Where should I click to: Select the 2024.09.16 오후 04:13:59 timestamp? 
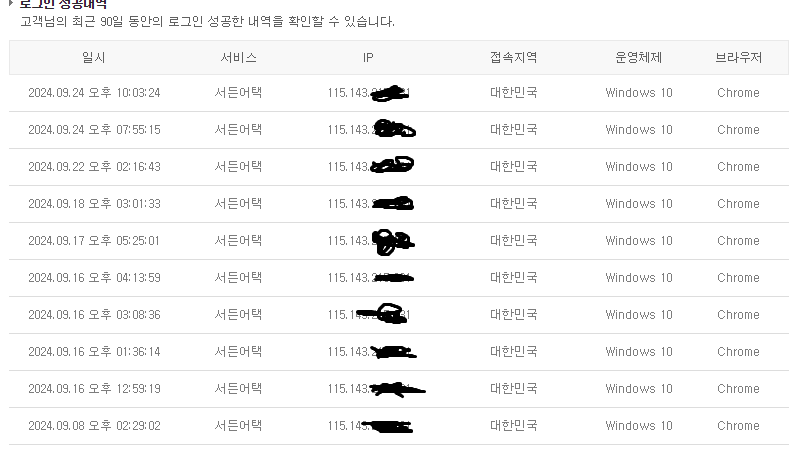pos(94,278)
